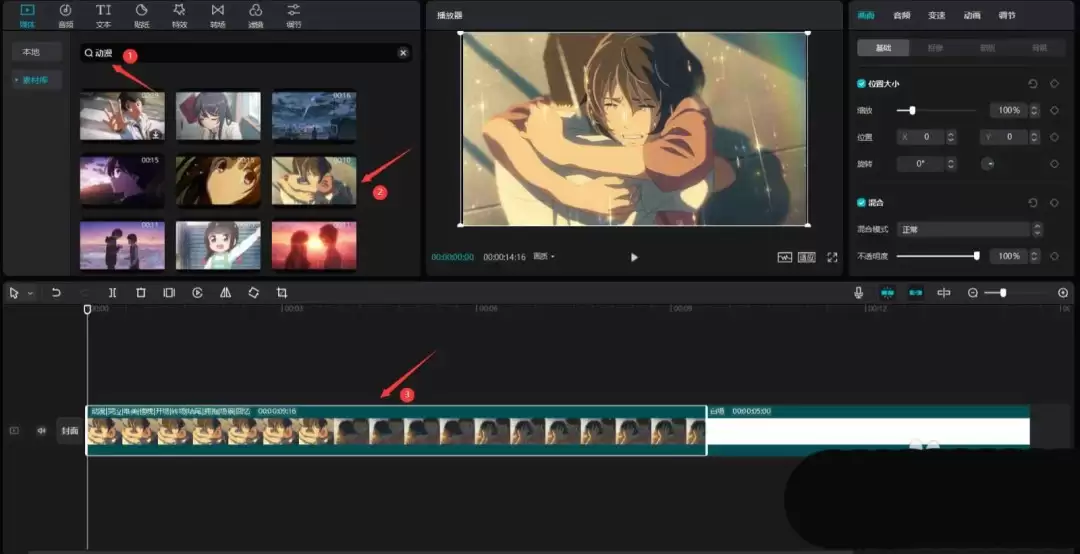The height and width of the screenshot is (554, 1080).
Task: Click the 适应 aspect ratio button in player
Action: (807, 257)
